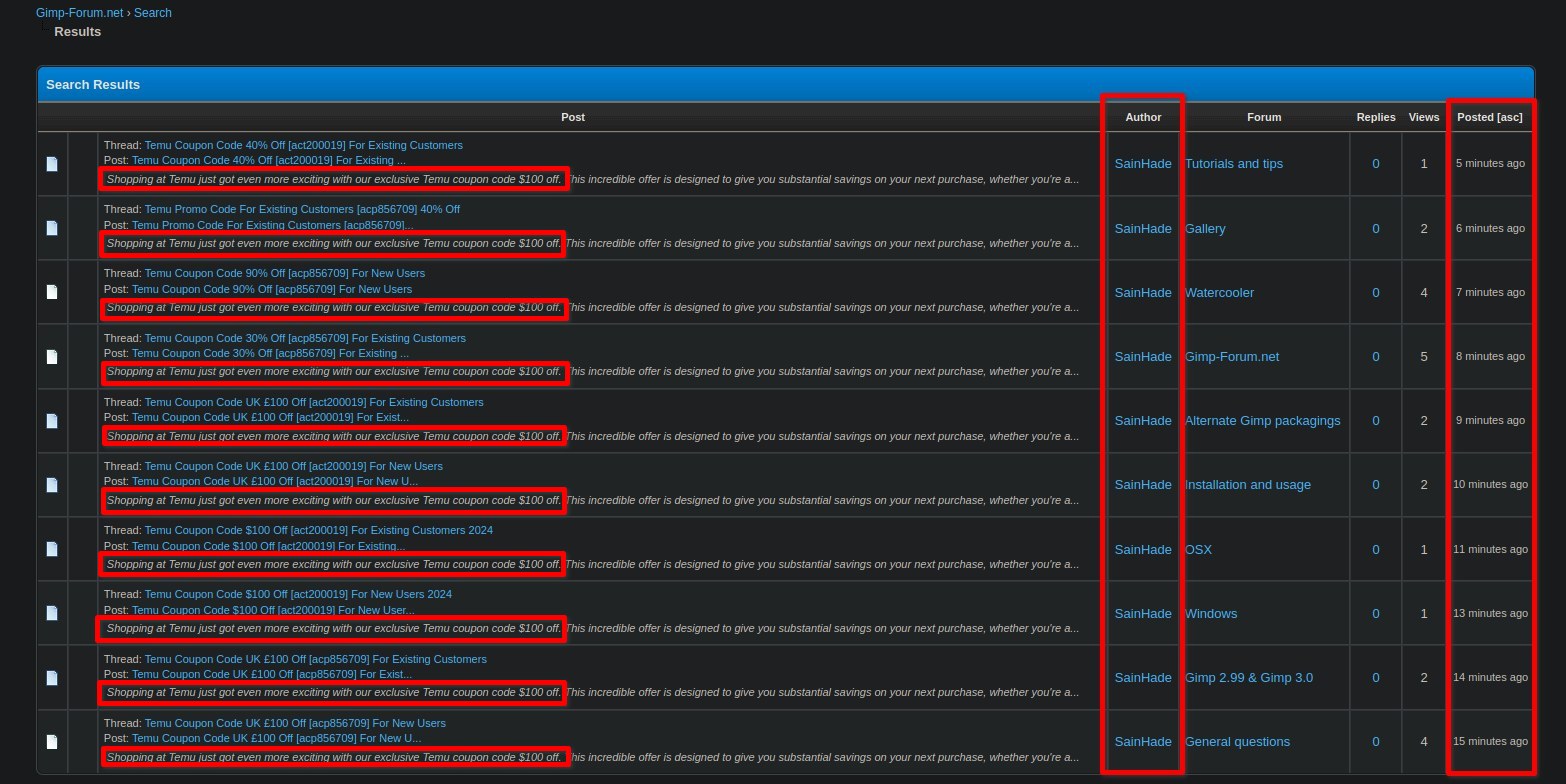
Task: Open SainHade's profile in the Watercooler row
Action: coord(1143,292)
